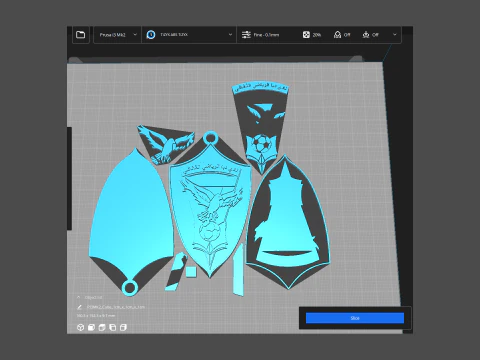Click the blue material spool icon

click(x=151, y=35)
